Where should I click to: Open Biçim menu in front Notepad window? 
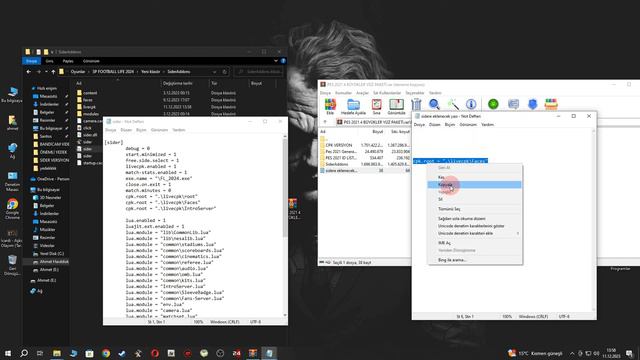450,124
